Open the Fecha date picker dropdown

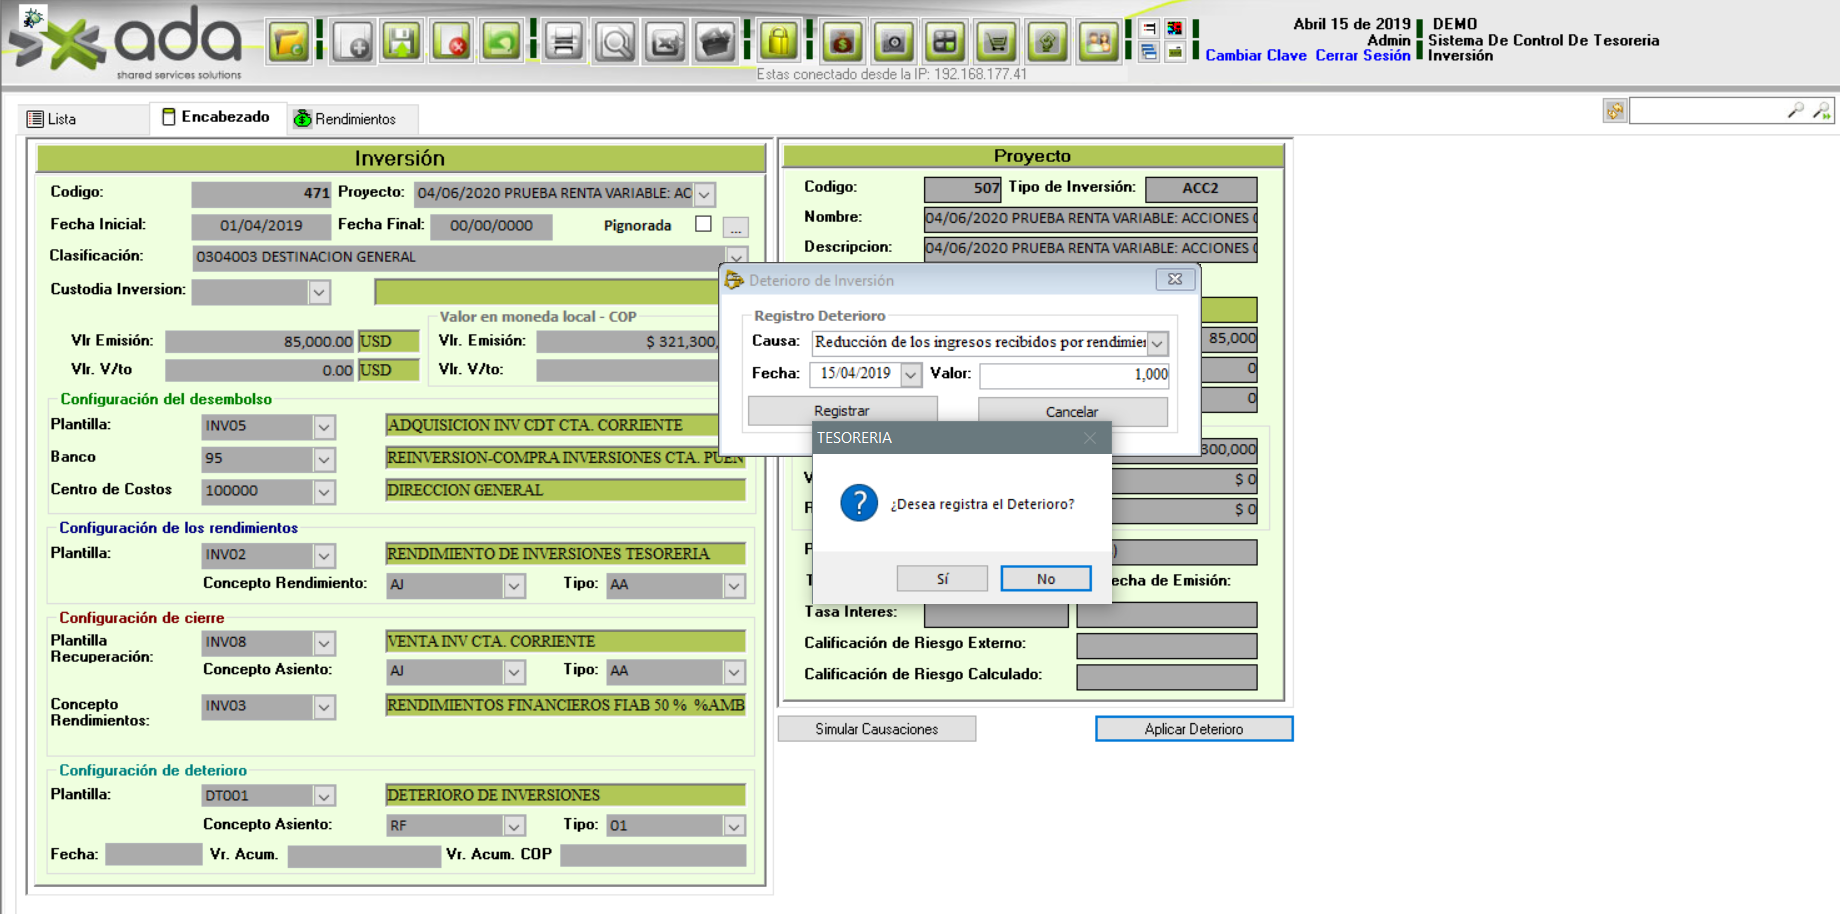point(910,375)
